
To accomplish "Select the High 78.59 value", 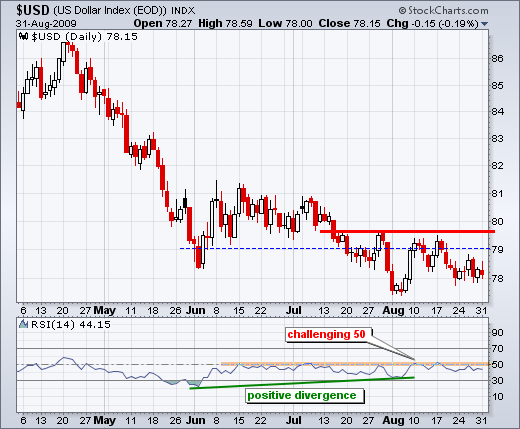I will [225, 24].
